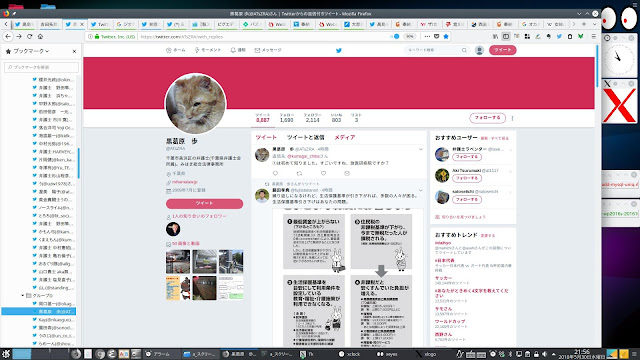This screenshot has height=360, width=640.
Task: Click the taskbar volume speaker icon
Action: coord(544,354)
